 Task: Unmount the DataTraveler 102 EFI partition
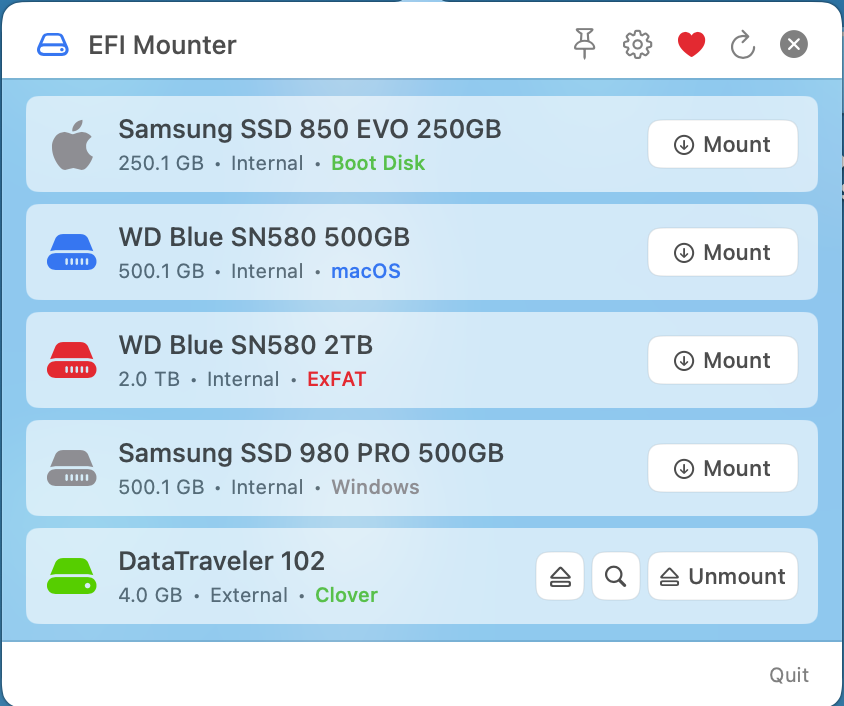tap(722, 576)
